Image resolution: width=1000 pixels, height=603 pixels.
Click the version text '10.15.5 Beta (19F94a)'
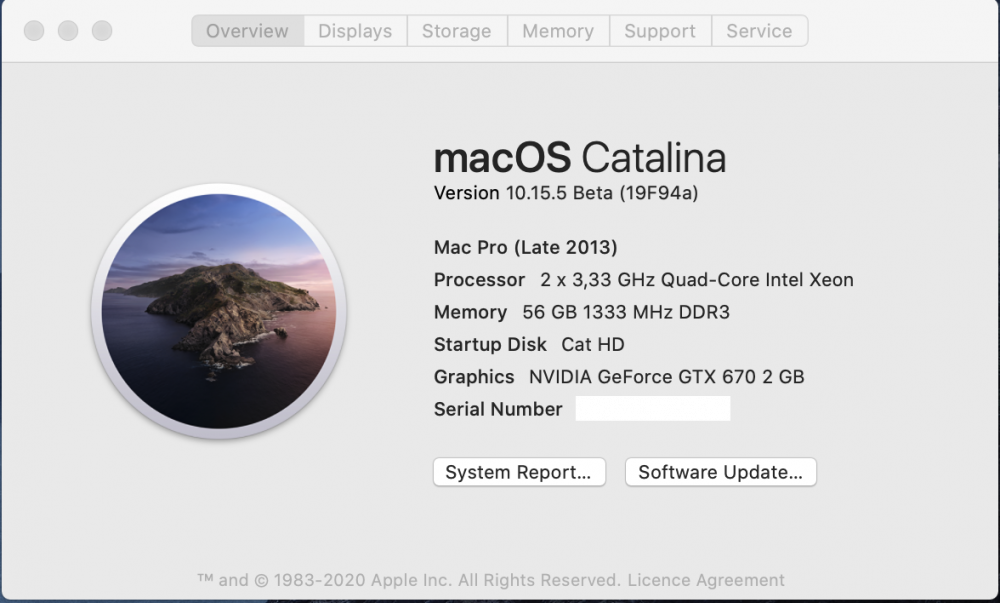pos(602,193)
